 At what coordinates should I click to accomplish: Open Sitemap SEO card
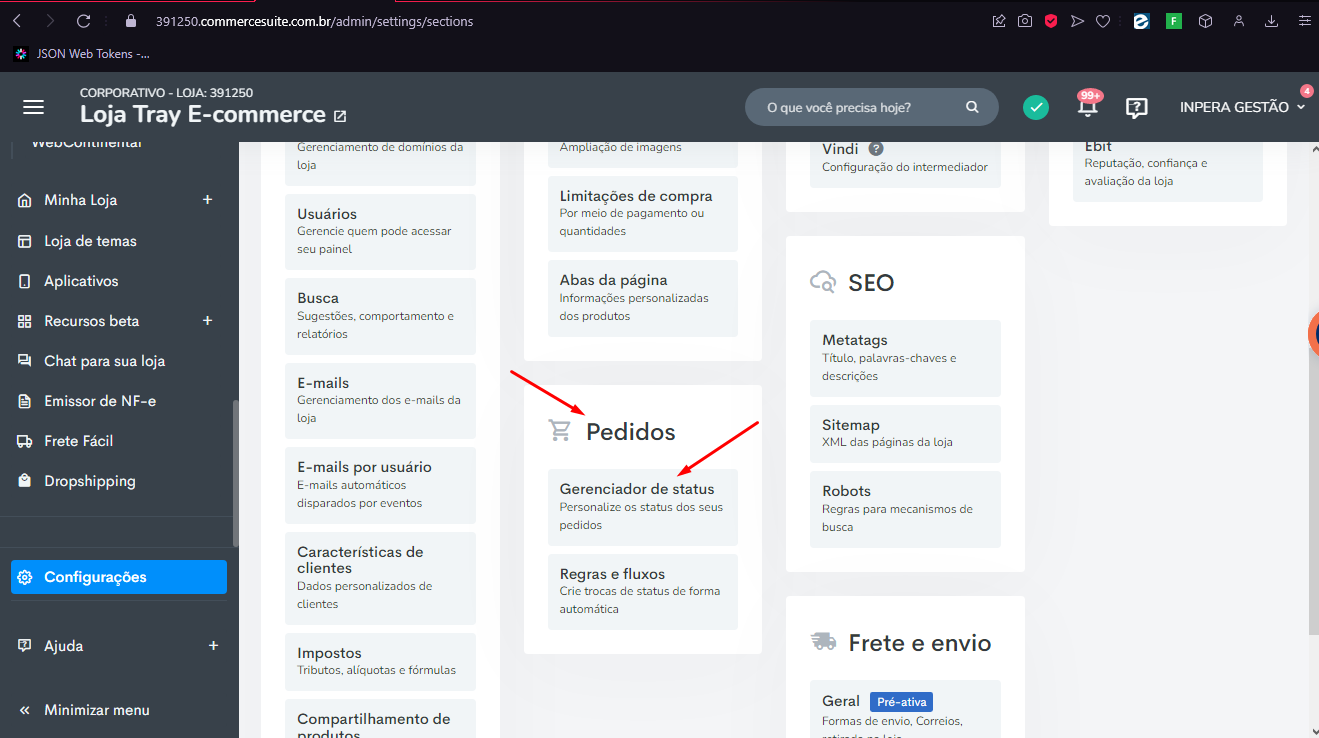905,433
